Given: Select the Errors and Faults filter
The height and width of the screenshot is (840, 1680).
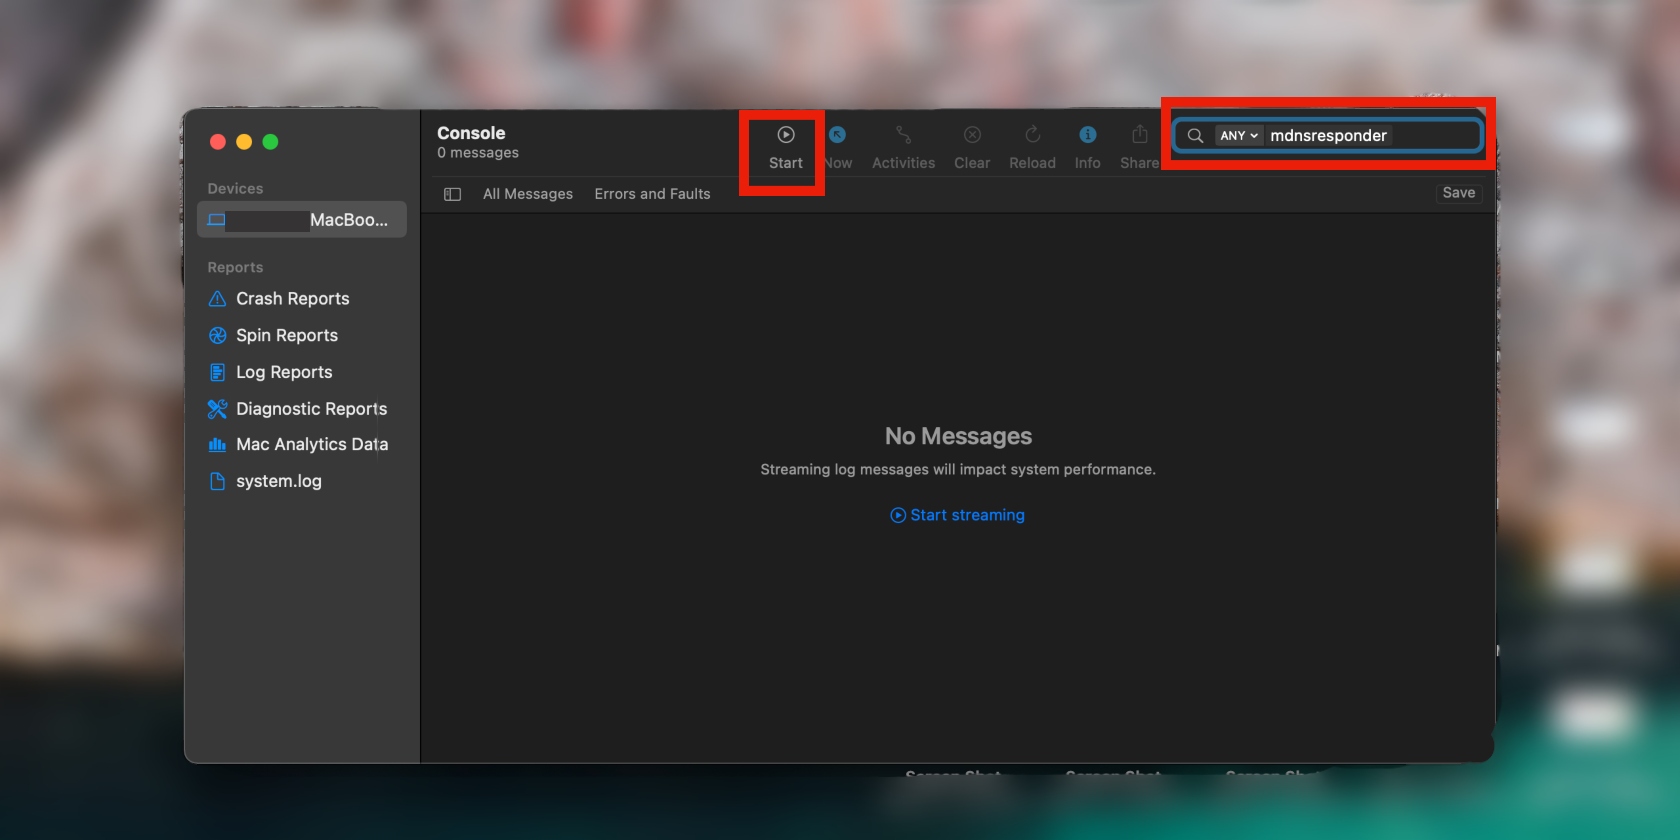Looking at the screenshot, I should [652, 194].
